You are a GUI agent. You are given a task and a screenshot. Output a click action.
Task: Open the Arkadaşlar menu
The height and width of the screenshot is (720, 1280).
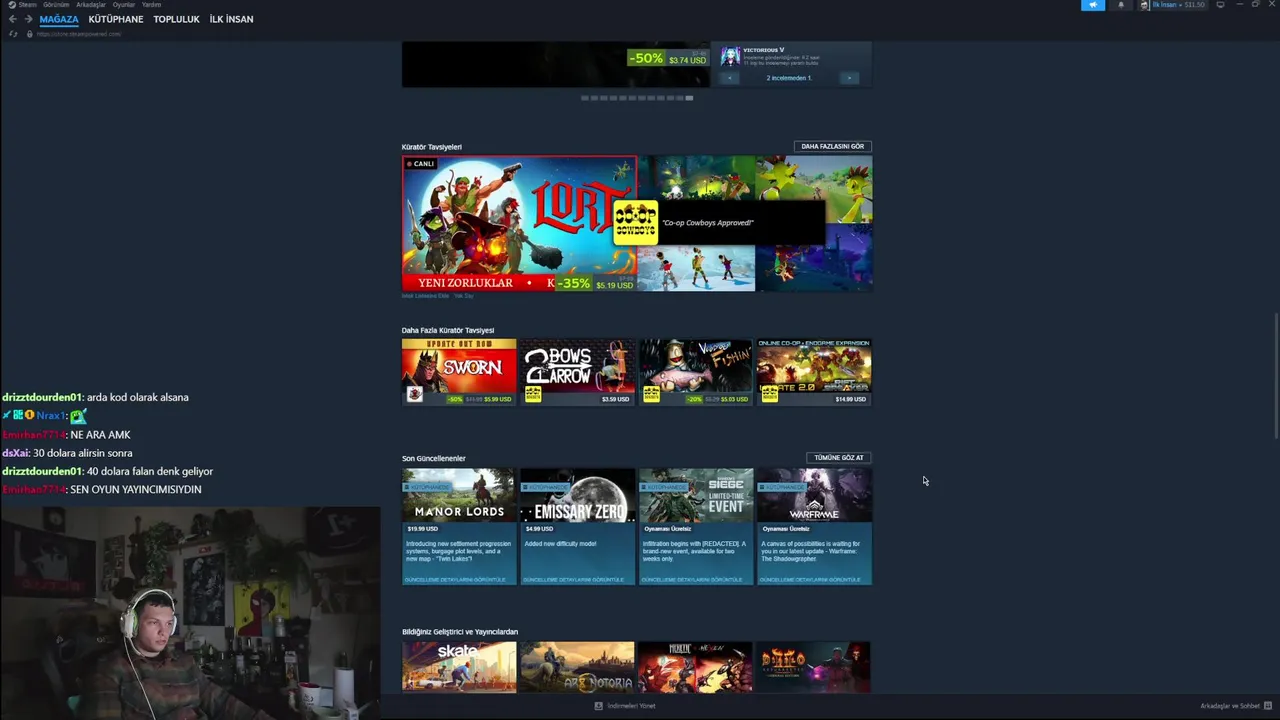(x=91, y=5)
